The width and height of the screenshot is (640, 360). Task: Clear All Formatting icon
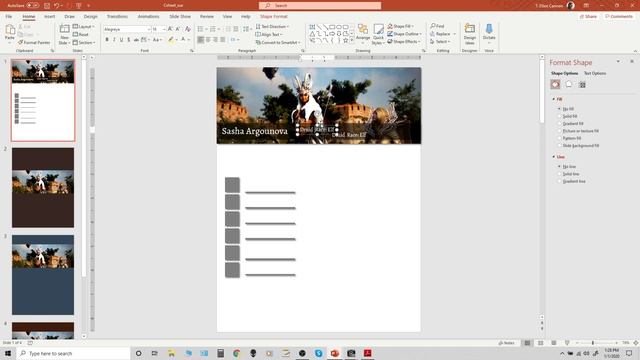coord(187,29)
